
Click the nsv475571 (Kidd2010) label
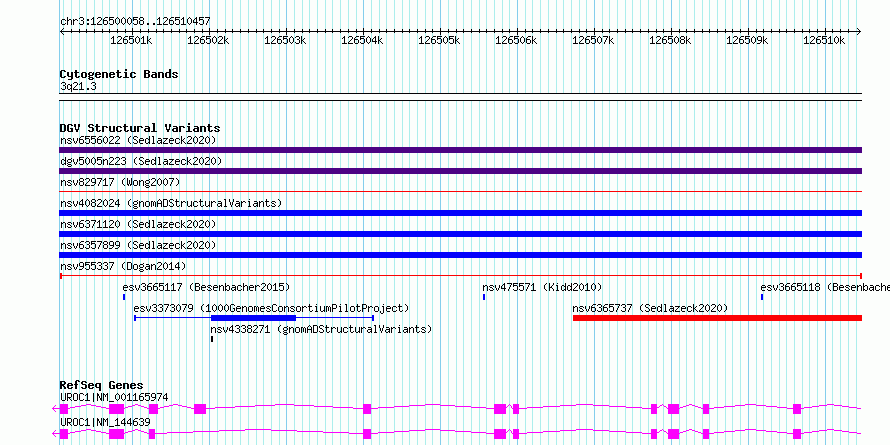[542, 287]
